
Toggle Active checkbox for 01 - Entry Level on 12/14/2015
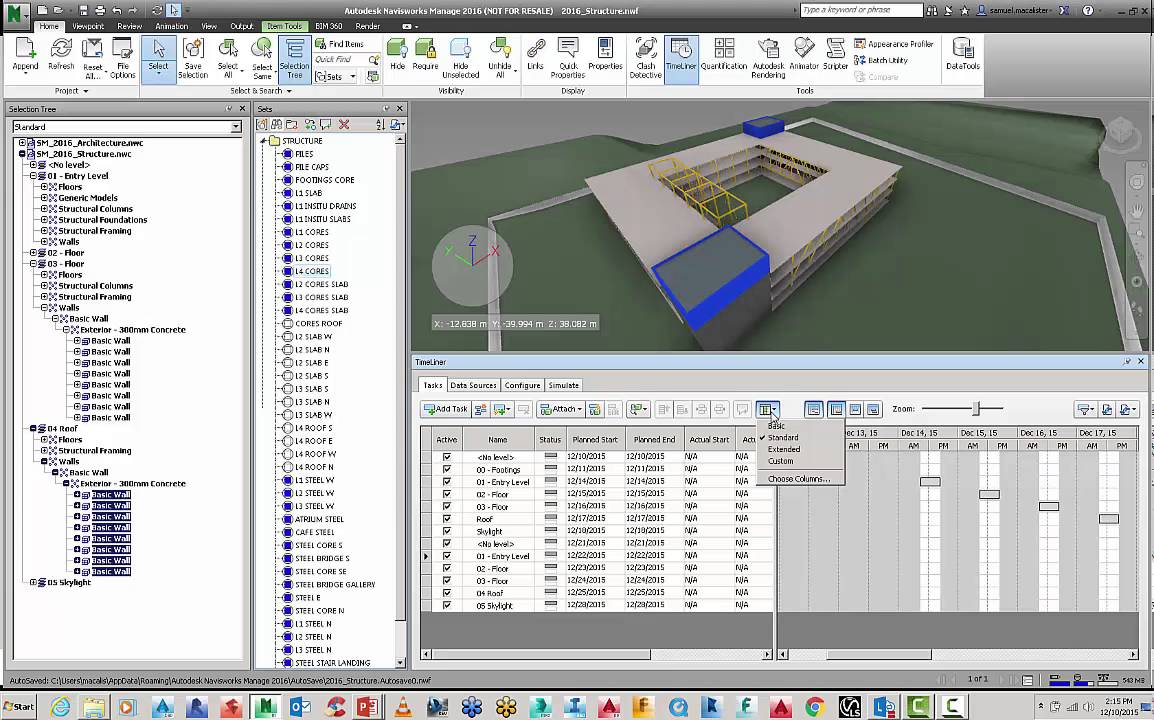447,481
